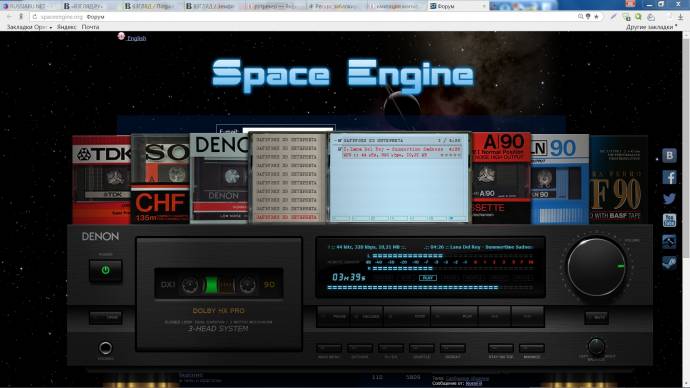Open the browser downloads arrow icon
Screen dimensions: 690x388
click(680, 17)
